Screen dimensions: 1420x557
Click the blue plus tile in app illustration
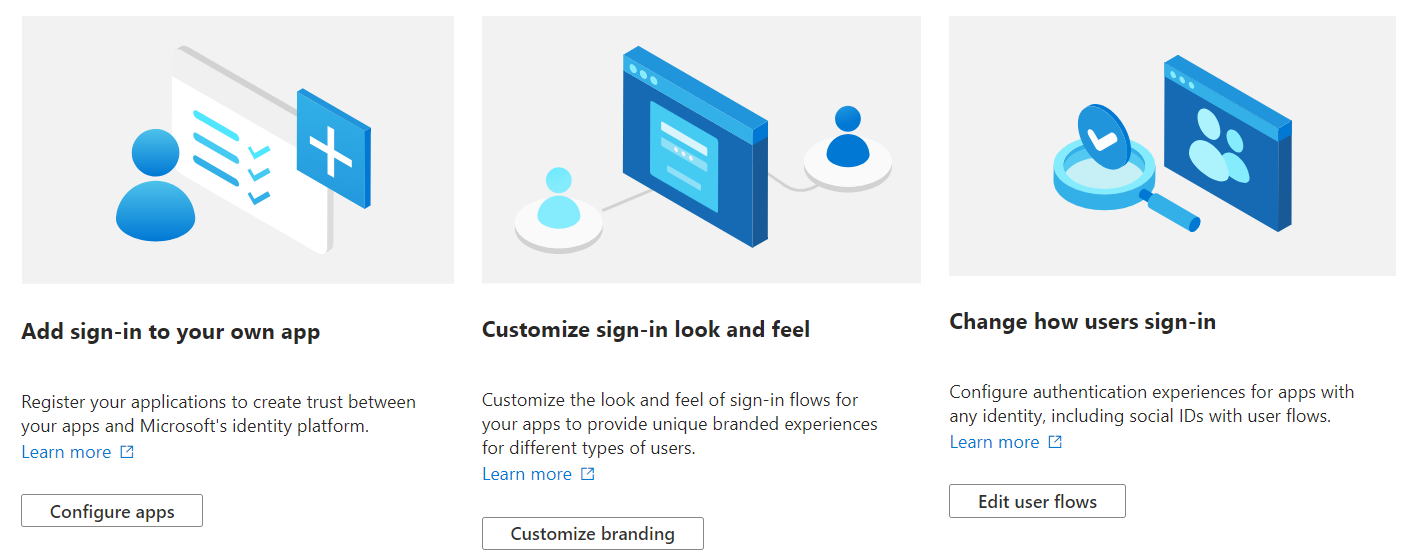[x=332, y=148]
